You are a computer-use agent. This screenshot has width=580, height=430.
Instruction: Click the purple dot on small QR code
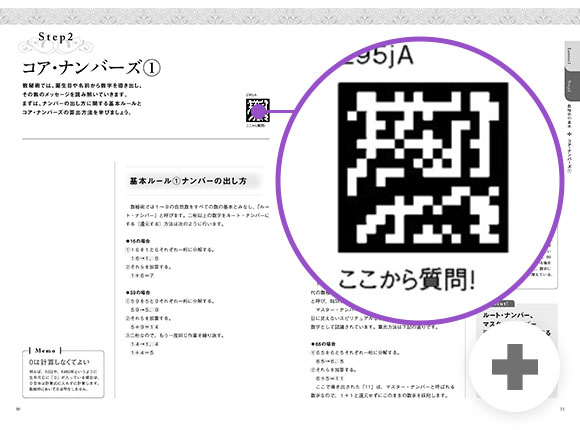[259, 111]
